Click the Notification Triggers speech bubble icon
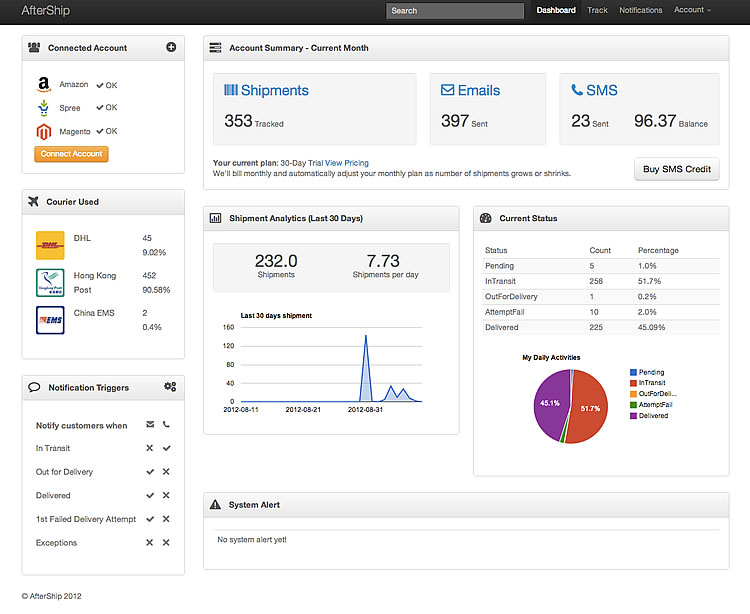 [34, 387]
